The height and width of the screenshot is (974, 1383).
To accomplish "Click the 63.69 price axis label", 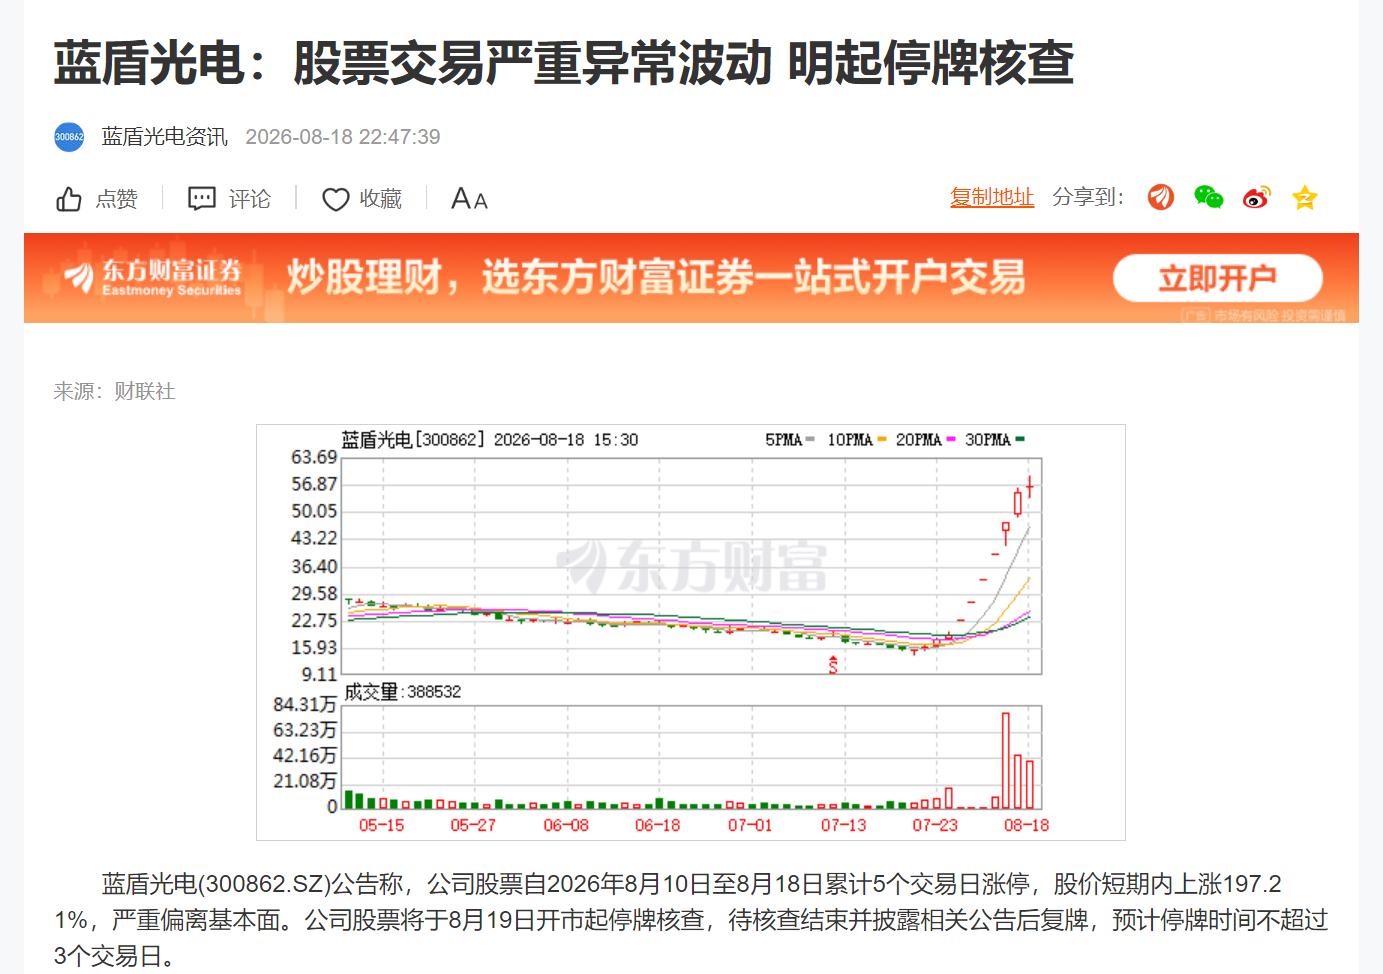I will click(x=314, y=457).
